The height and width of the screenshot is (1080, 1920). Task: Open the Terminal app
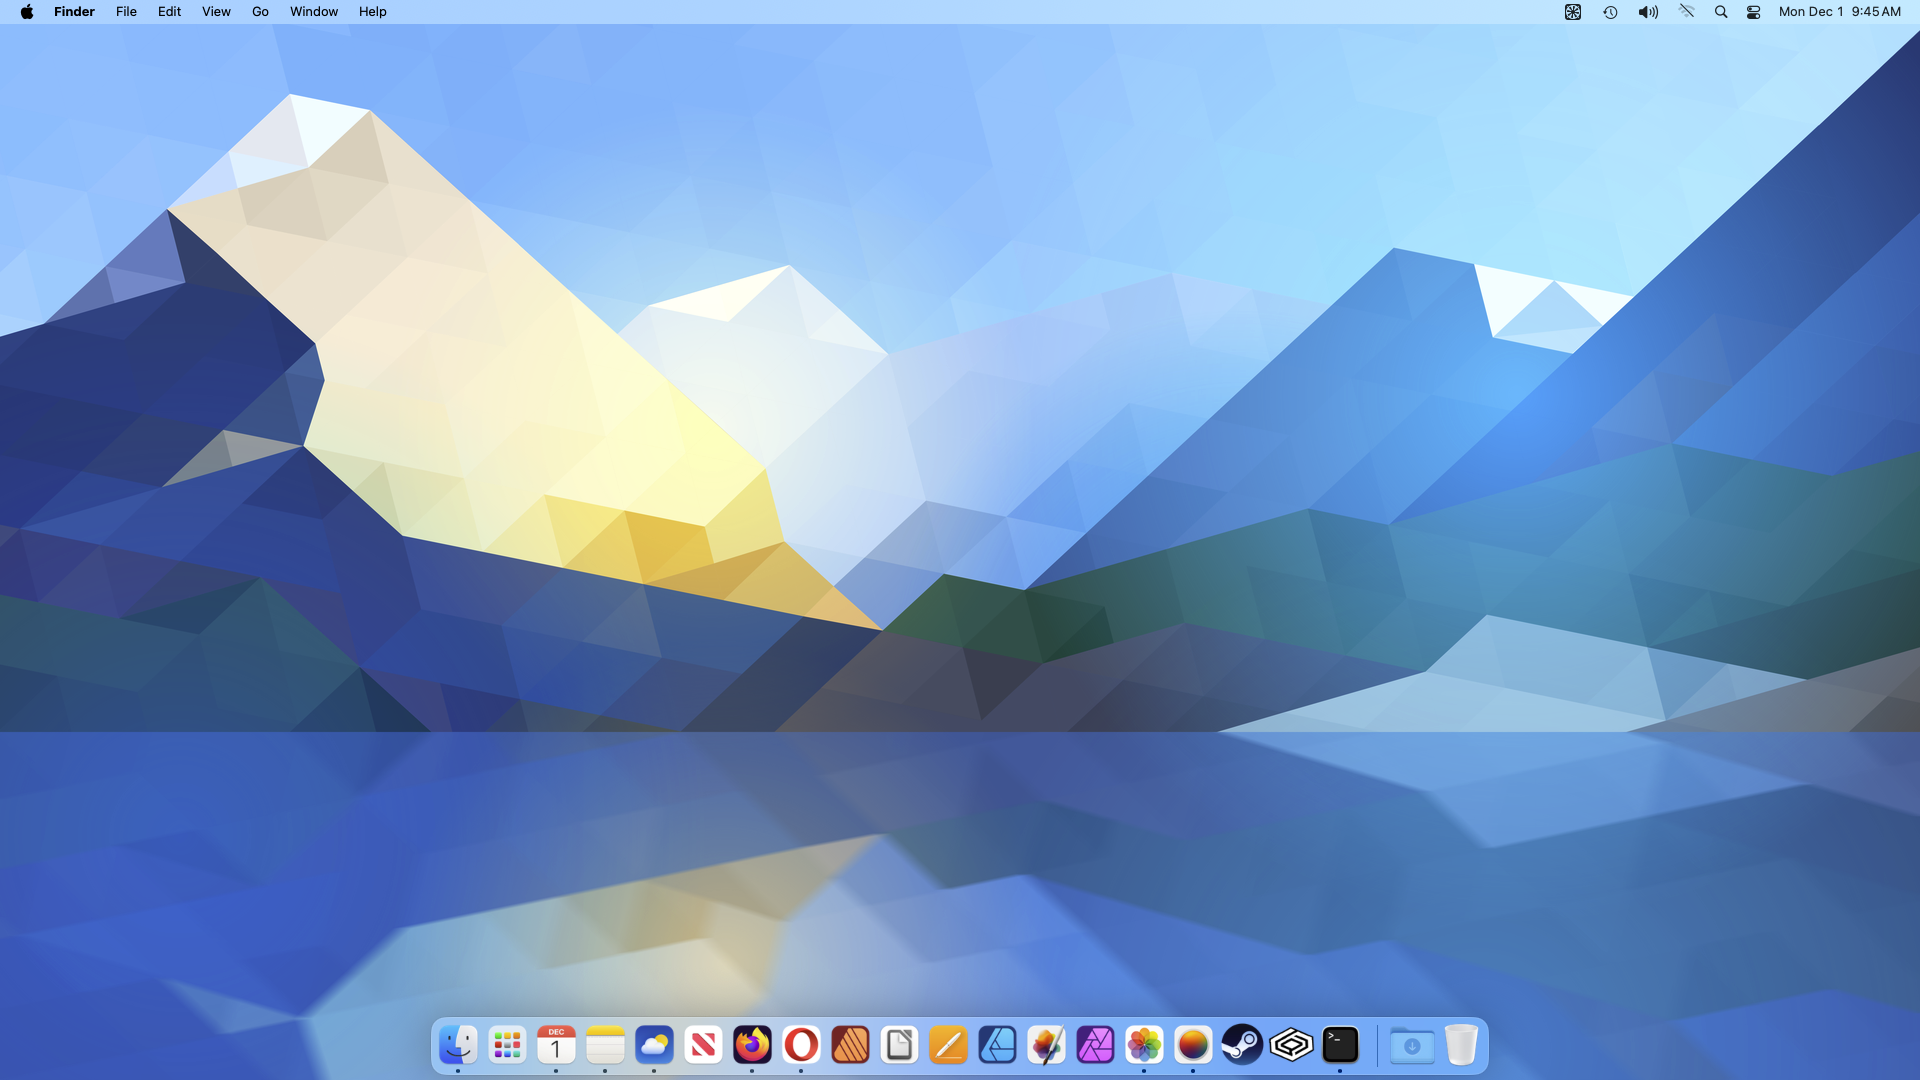[1340, 1046]
